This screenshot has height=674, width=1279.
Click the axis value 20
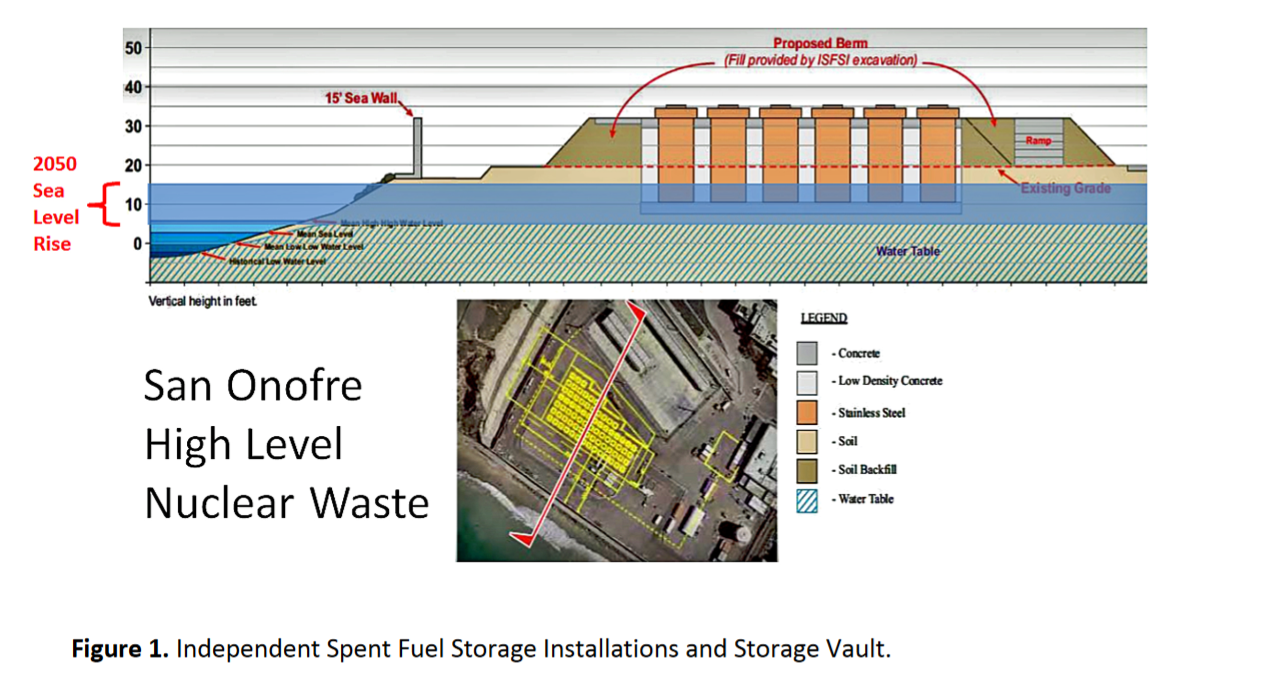tap(134, 165)
